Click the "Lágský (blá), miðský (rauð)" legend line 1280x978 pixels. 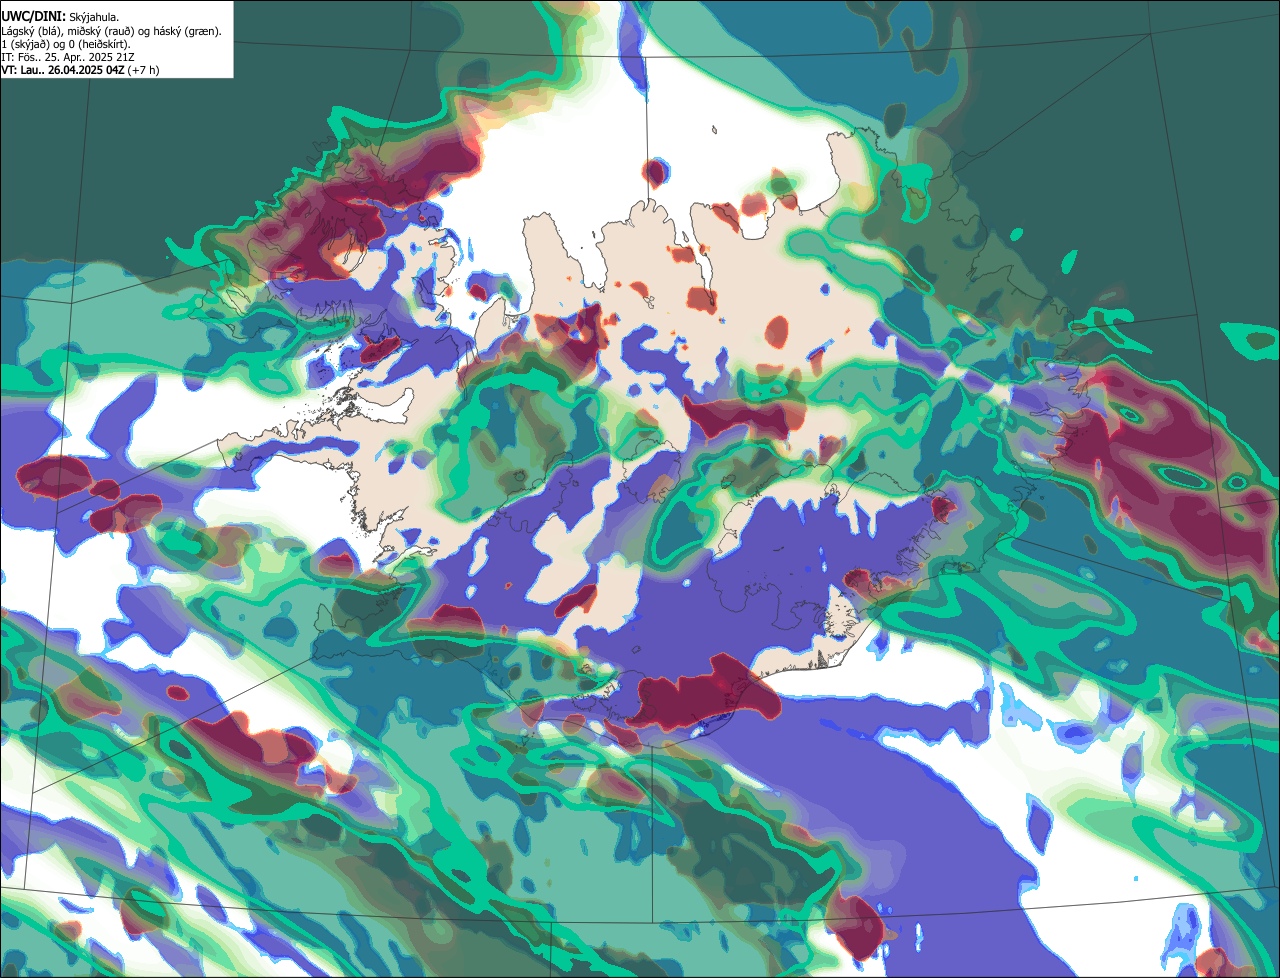[x=112, y=31]
